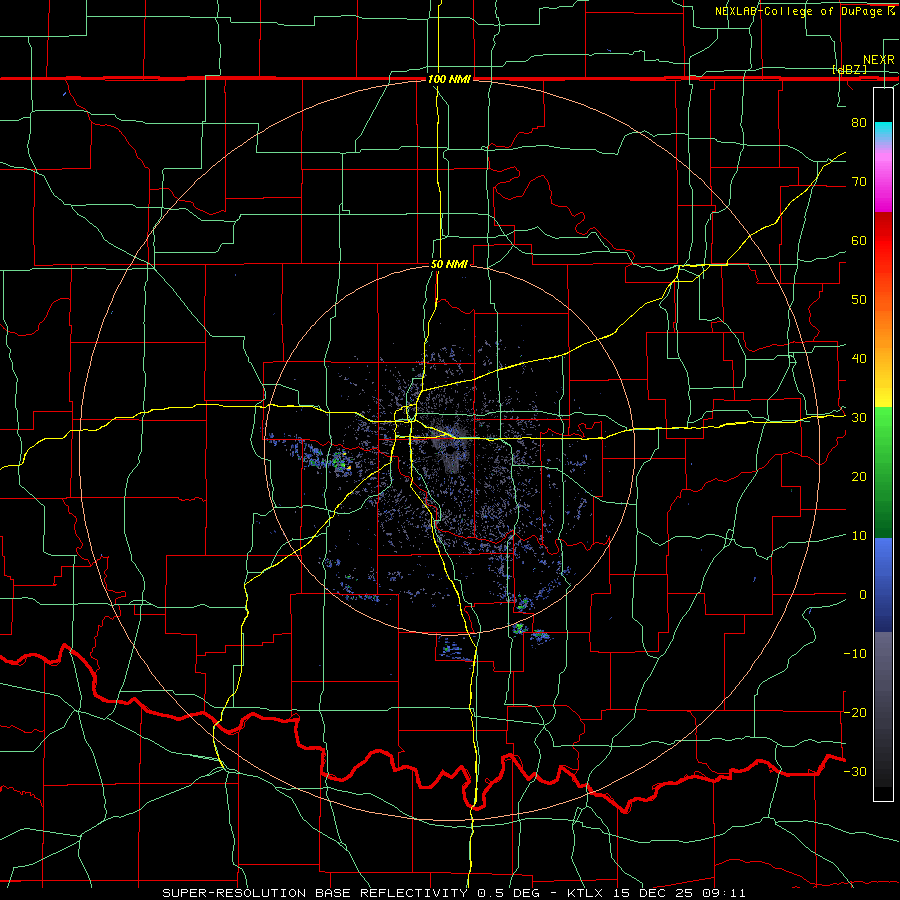Click the [dBZ] units label
The width and height of the screenshot is (900, 900).
pos(850,70)
